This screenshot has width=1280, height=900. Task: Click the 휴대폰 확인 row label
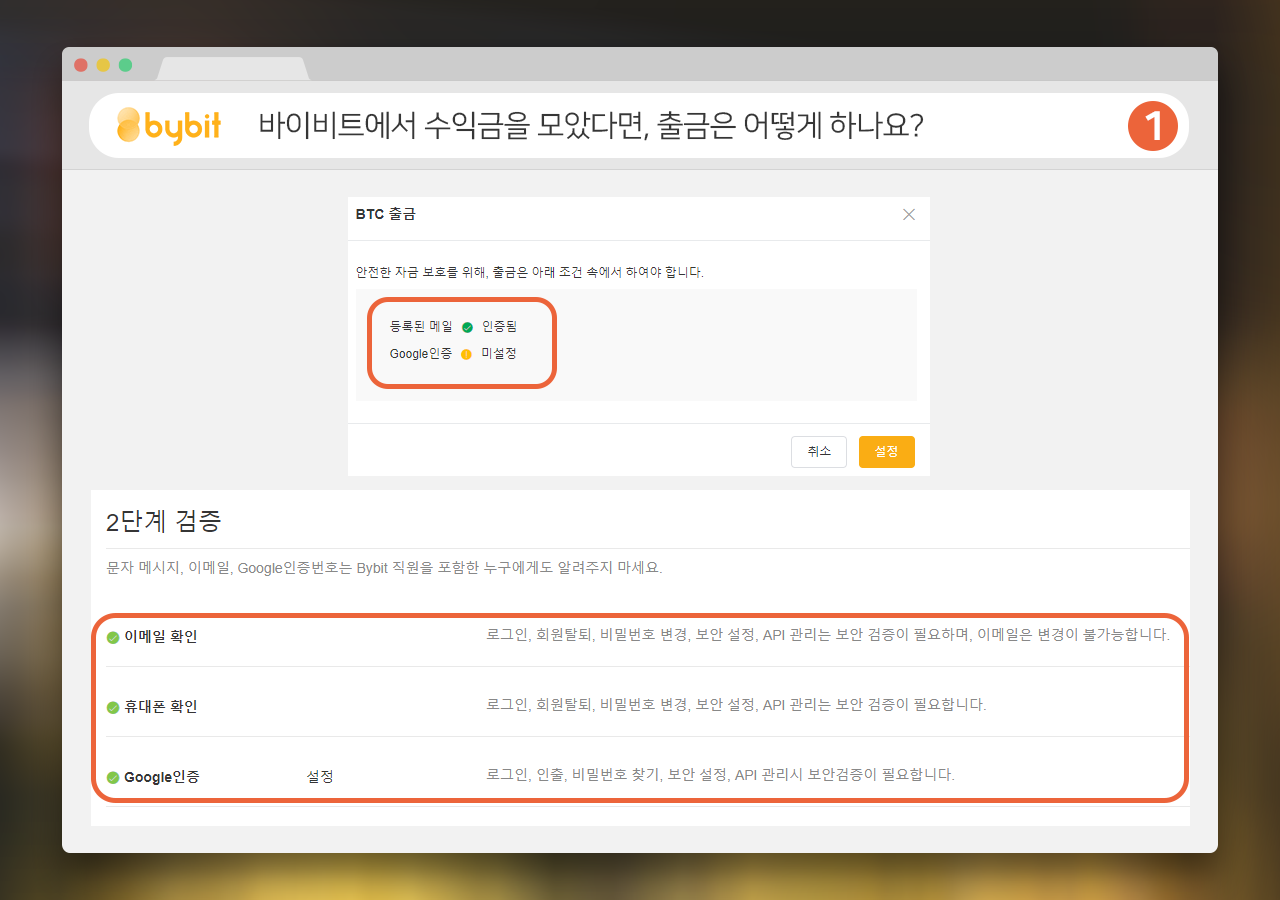point(161,706)
